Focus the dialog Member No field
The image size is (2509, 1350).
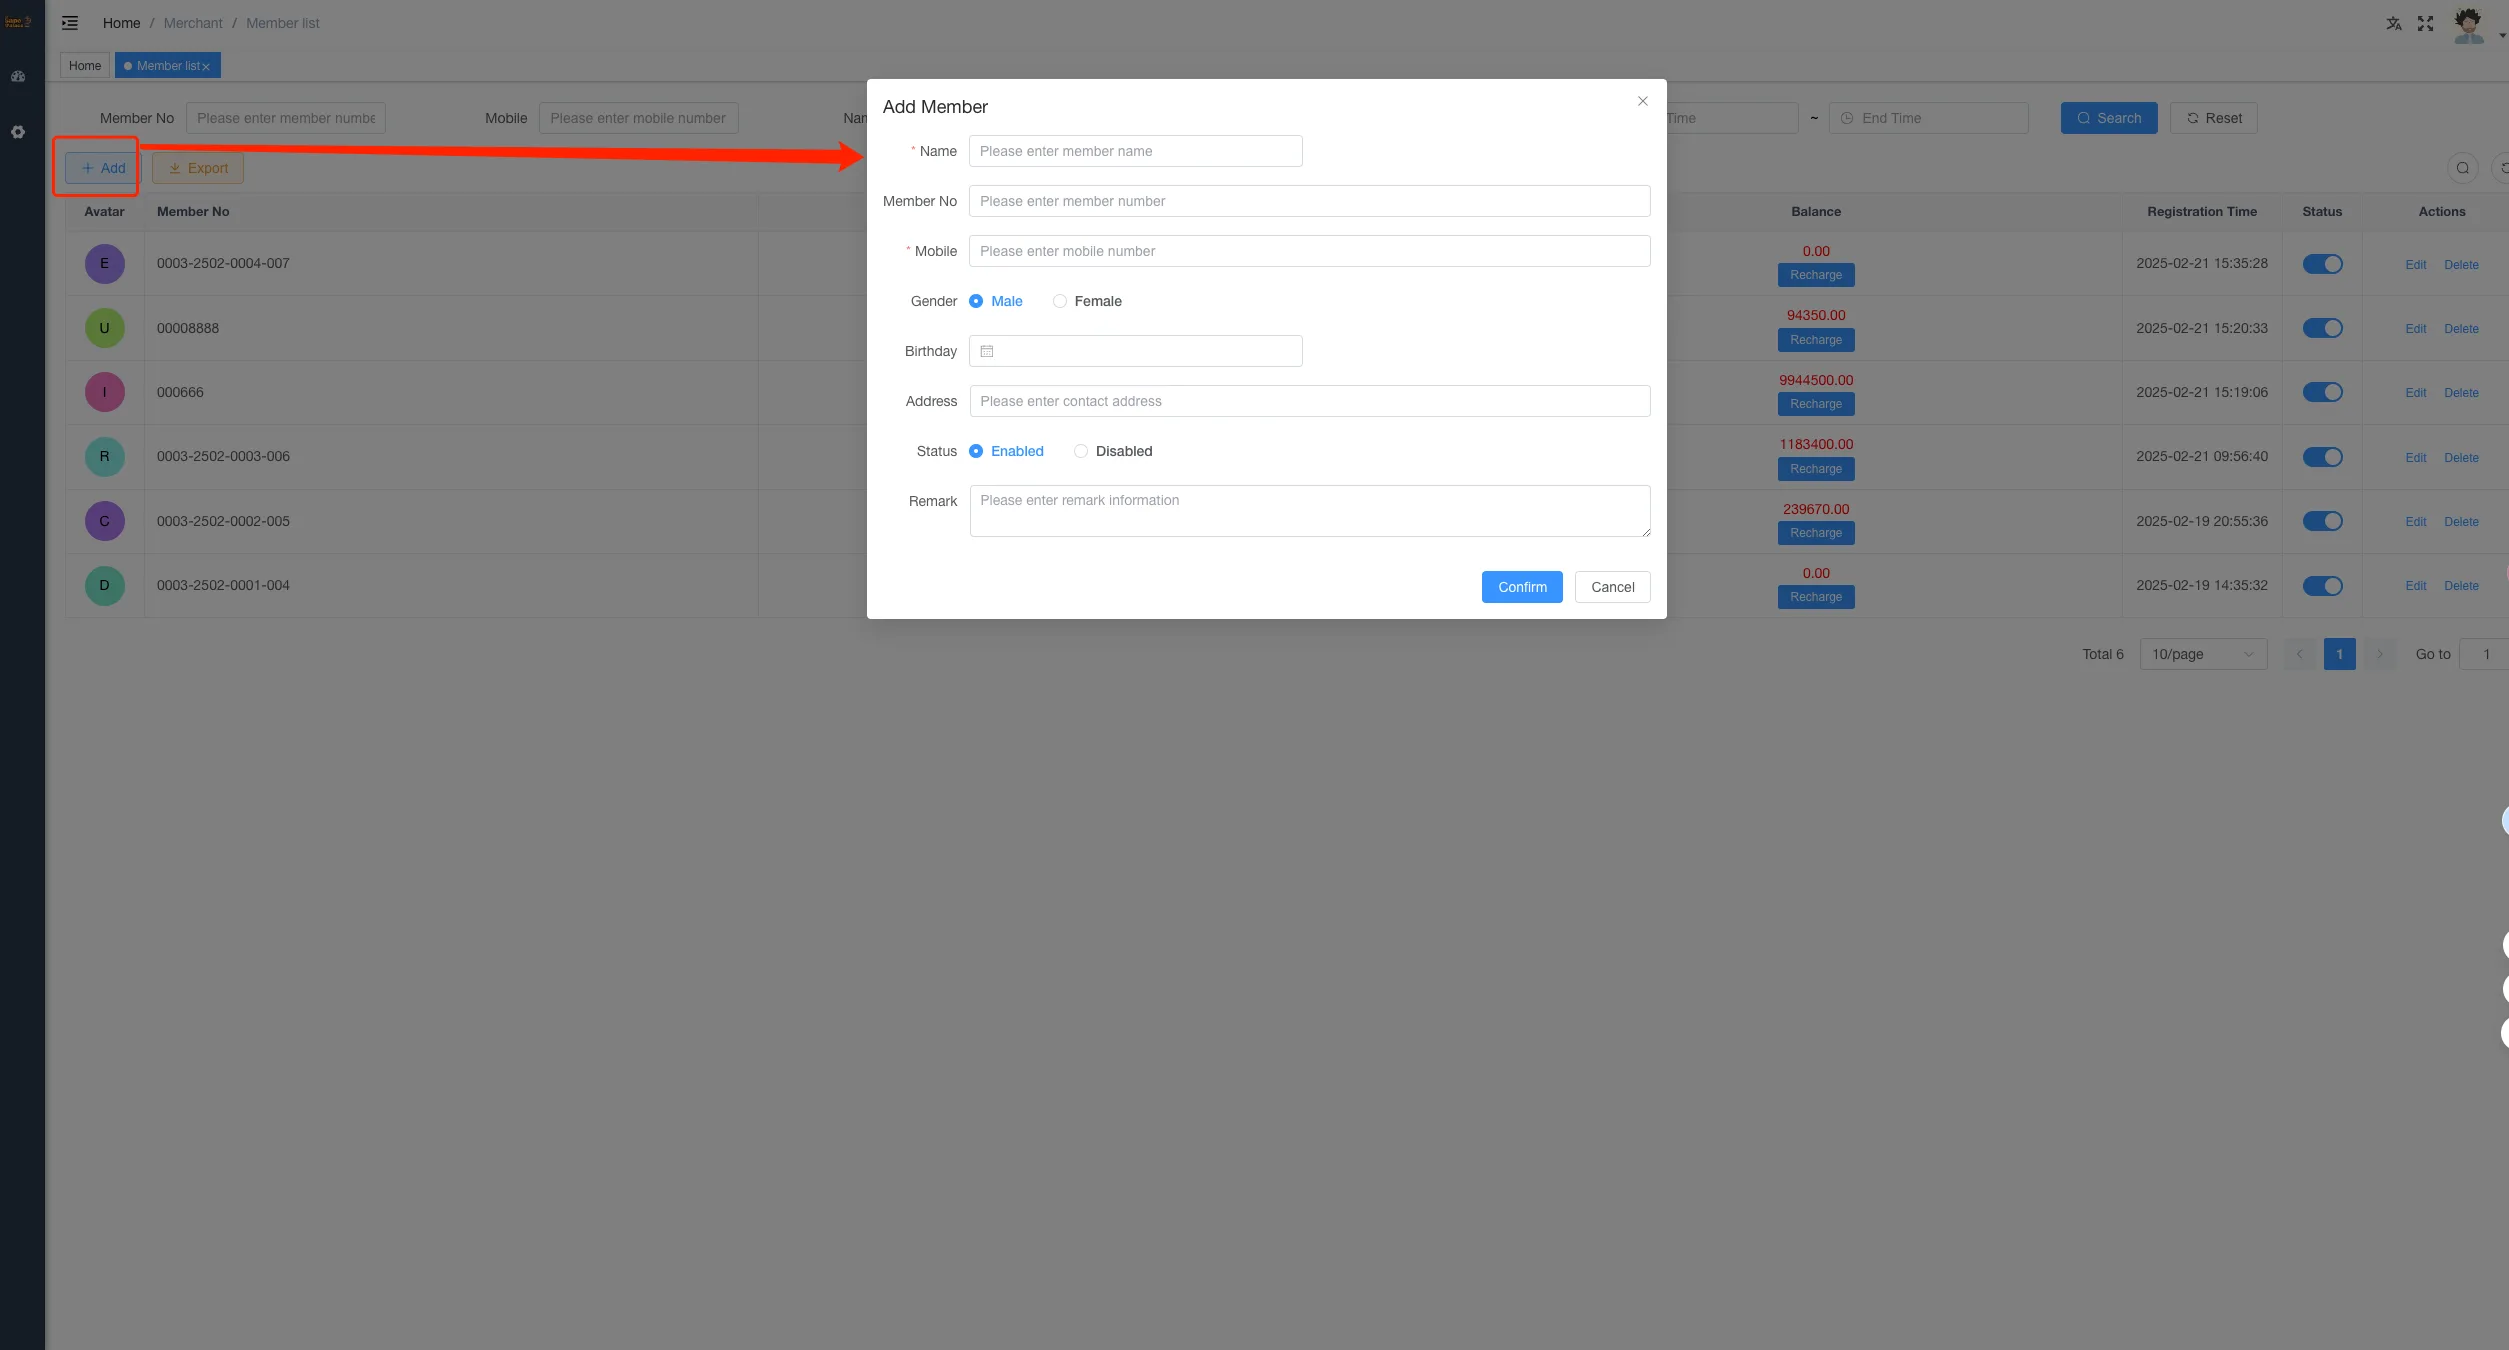point(1309,201)
